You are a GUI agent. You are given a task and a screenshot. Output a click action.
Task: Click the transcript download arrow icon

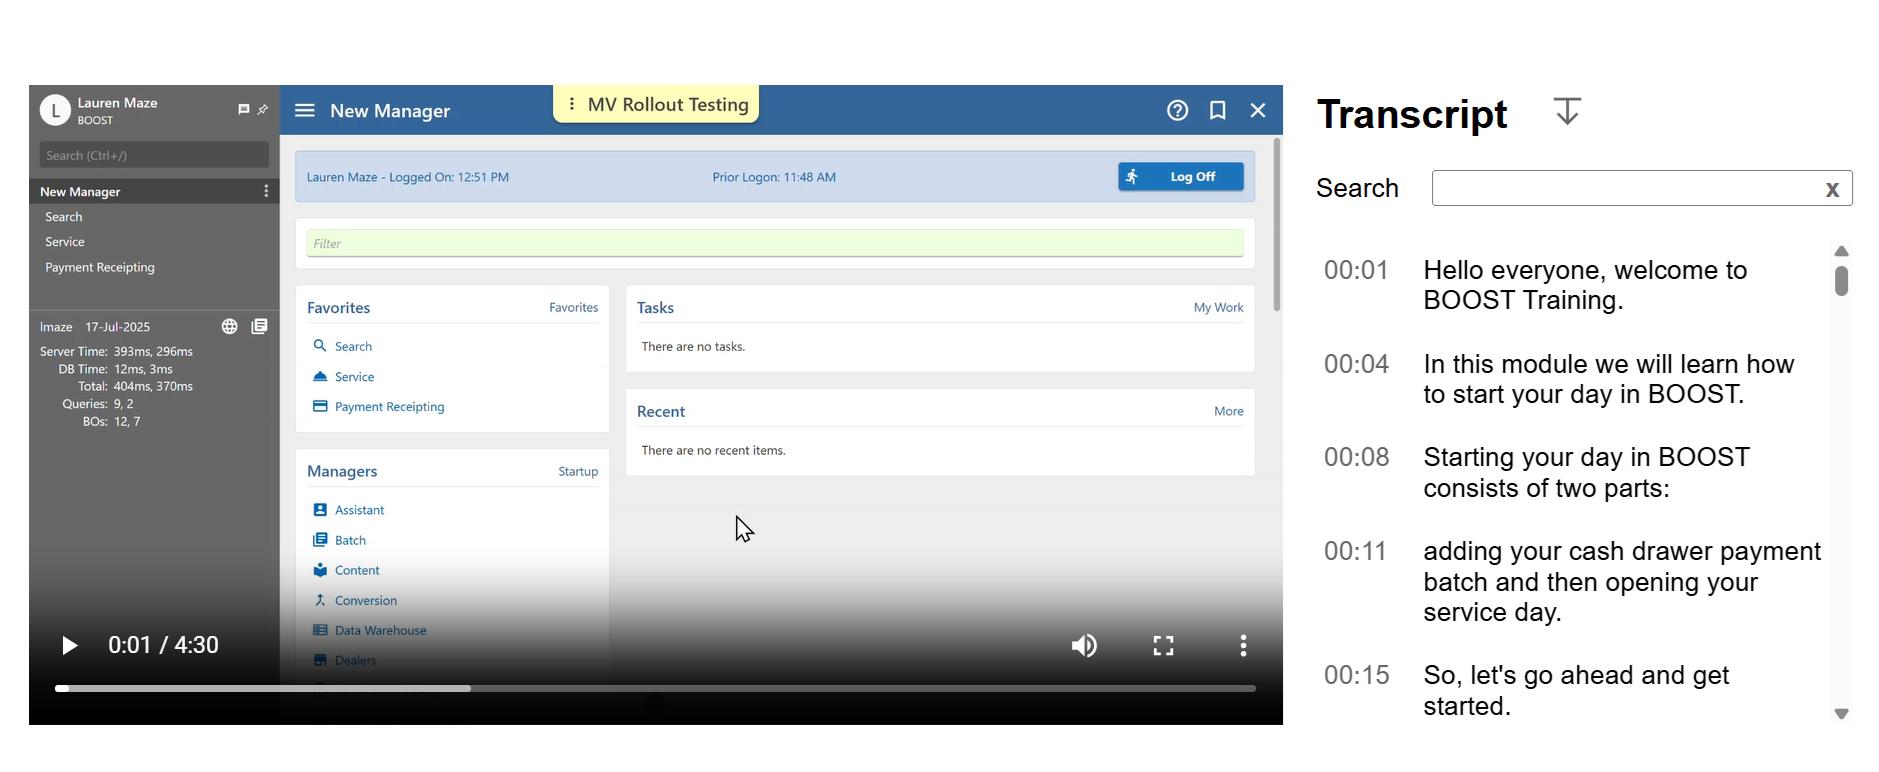[1567, 111]
